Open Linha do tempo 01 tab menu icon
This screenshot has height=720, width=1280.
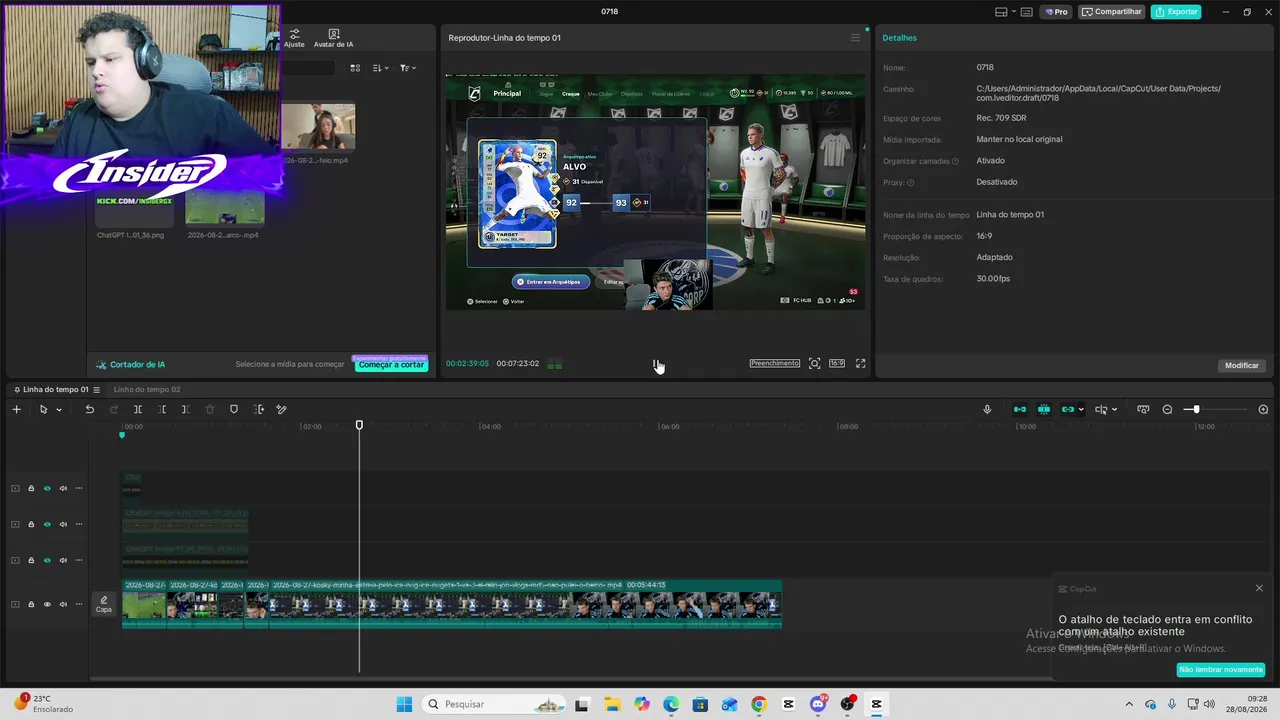95,389
